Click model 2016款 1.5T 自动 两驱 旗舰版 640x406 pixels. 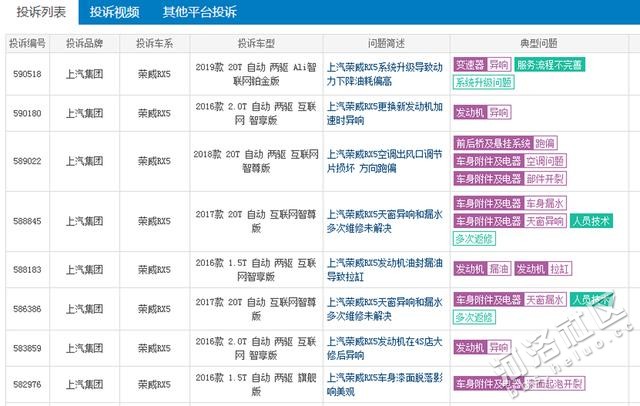[x=256, y=384]
